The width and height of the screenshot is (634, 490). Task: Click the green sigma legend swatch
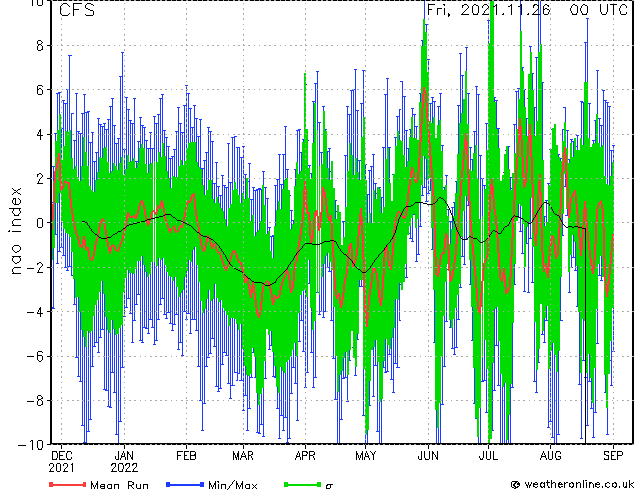coord(302,484)
